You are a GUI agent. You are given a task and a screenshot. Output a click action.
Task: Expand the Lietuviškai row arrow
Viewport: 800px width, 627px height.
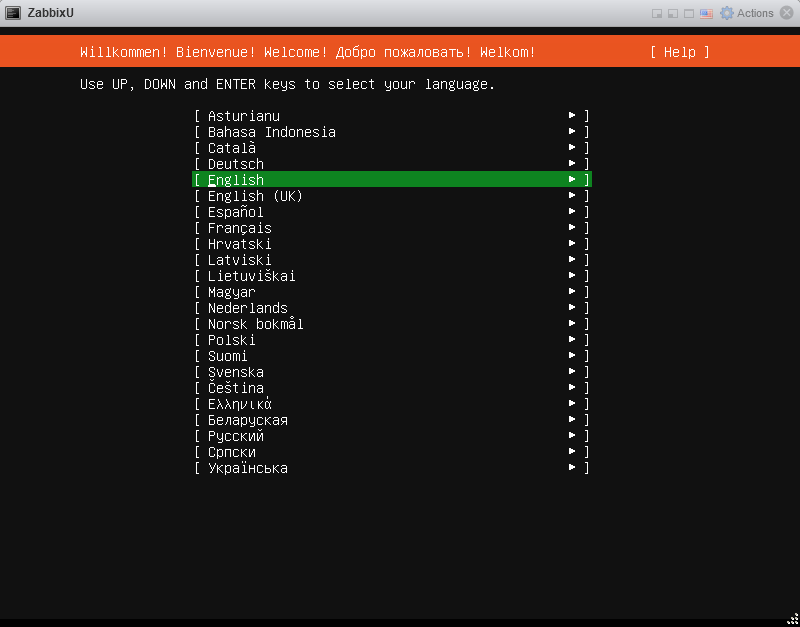[x=572, y=275]
